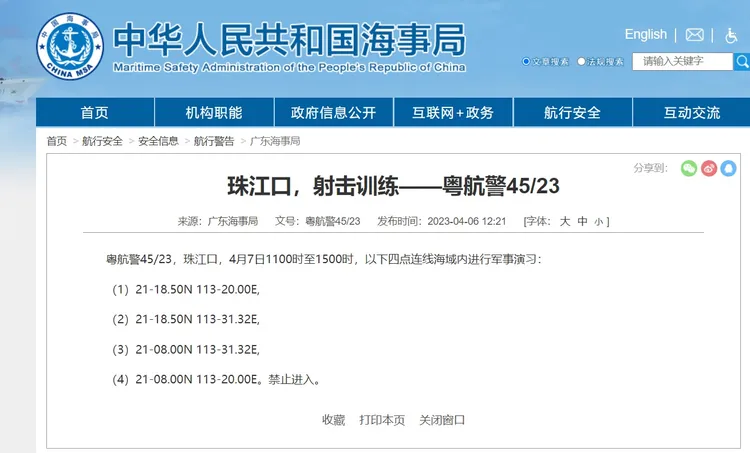Screen dimensions: 750x453
Task: Switch to the English site
Action: click(645, 34)
